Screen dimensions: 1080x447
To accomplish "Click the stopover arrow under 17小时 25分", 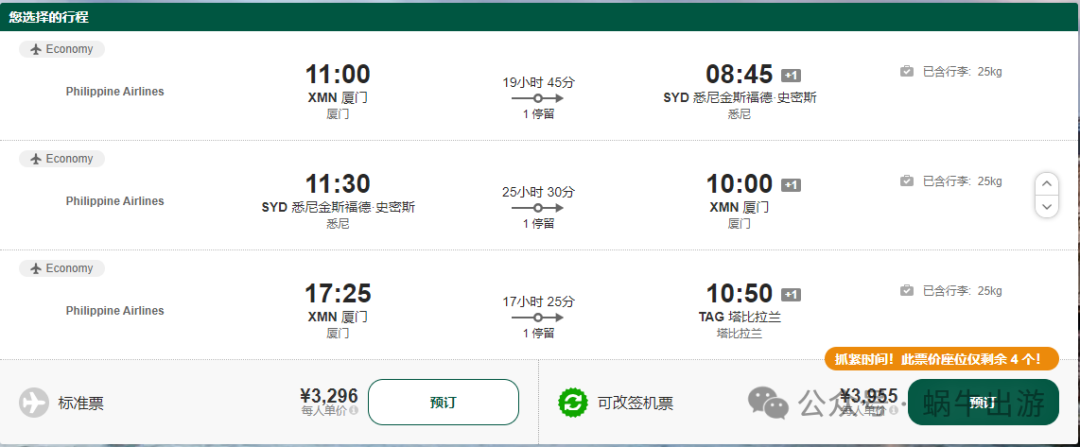I will click(x=538, y=318).
